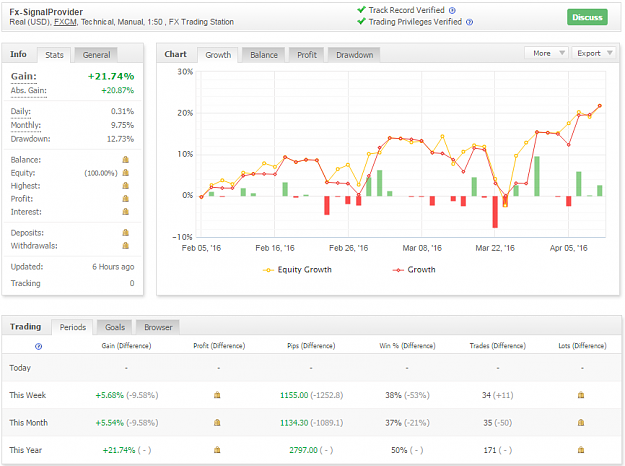Click the Abs. Gain label
625x466 pixels.
click(28, 90)
